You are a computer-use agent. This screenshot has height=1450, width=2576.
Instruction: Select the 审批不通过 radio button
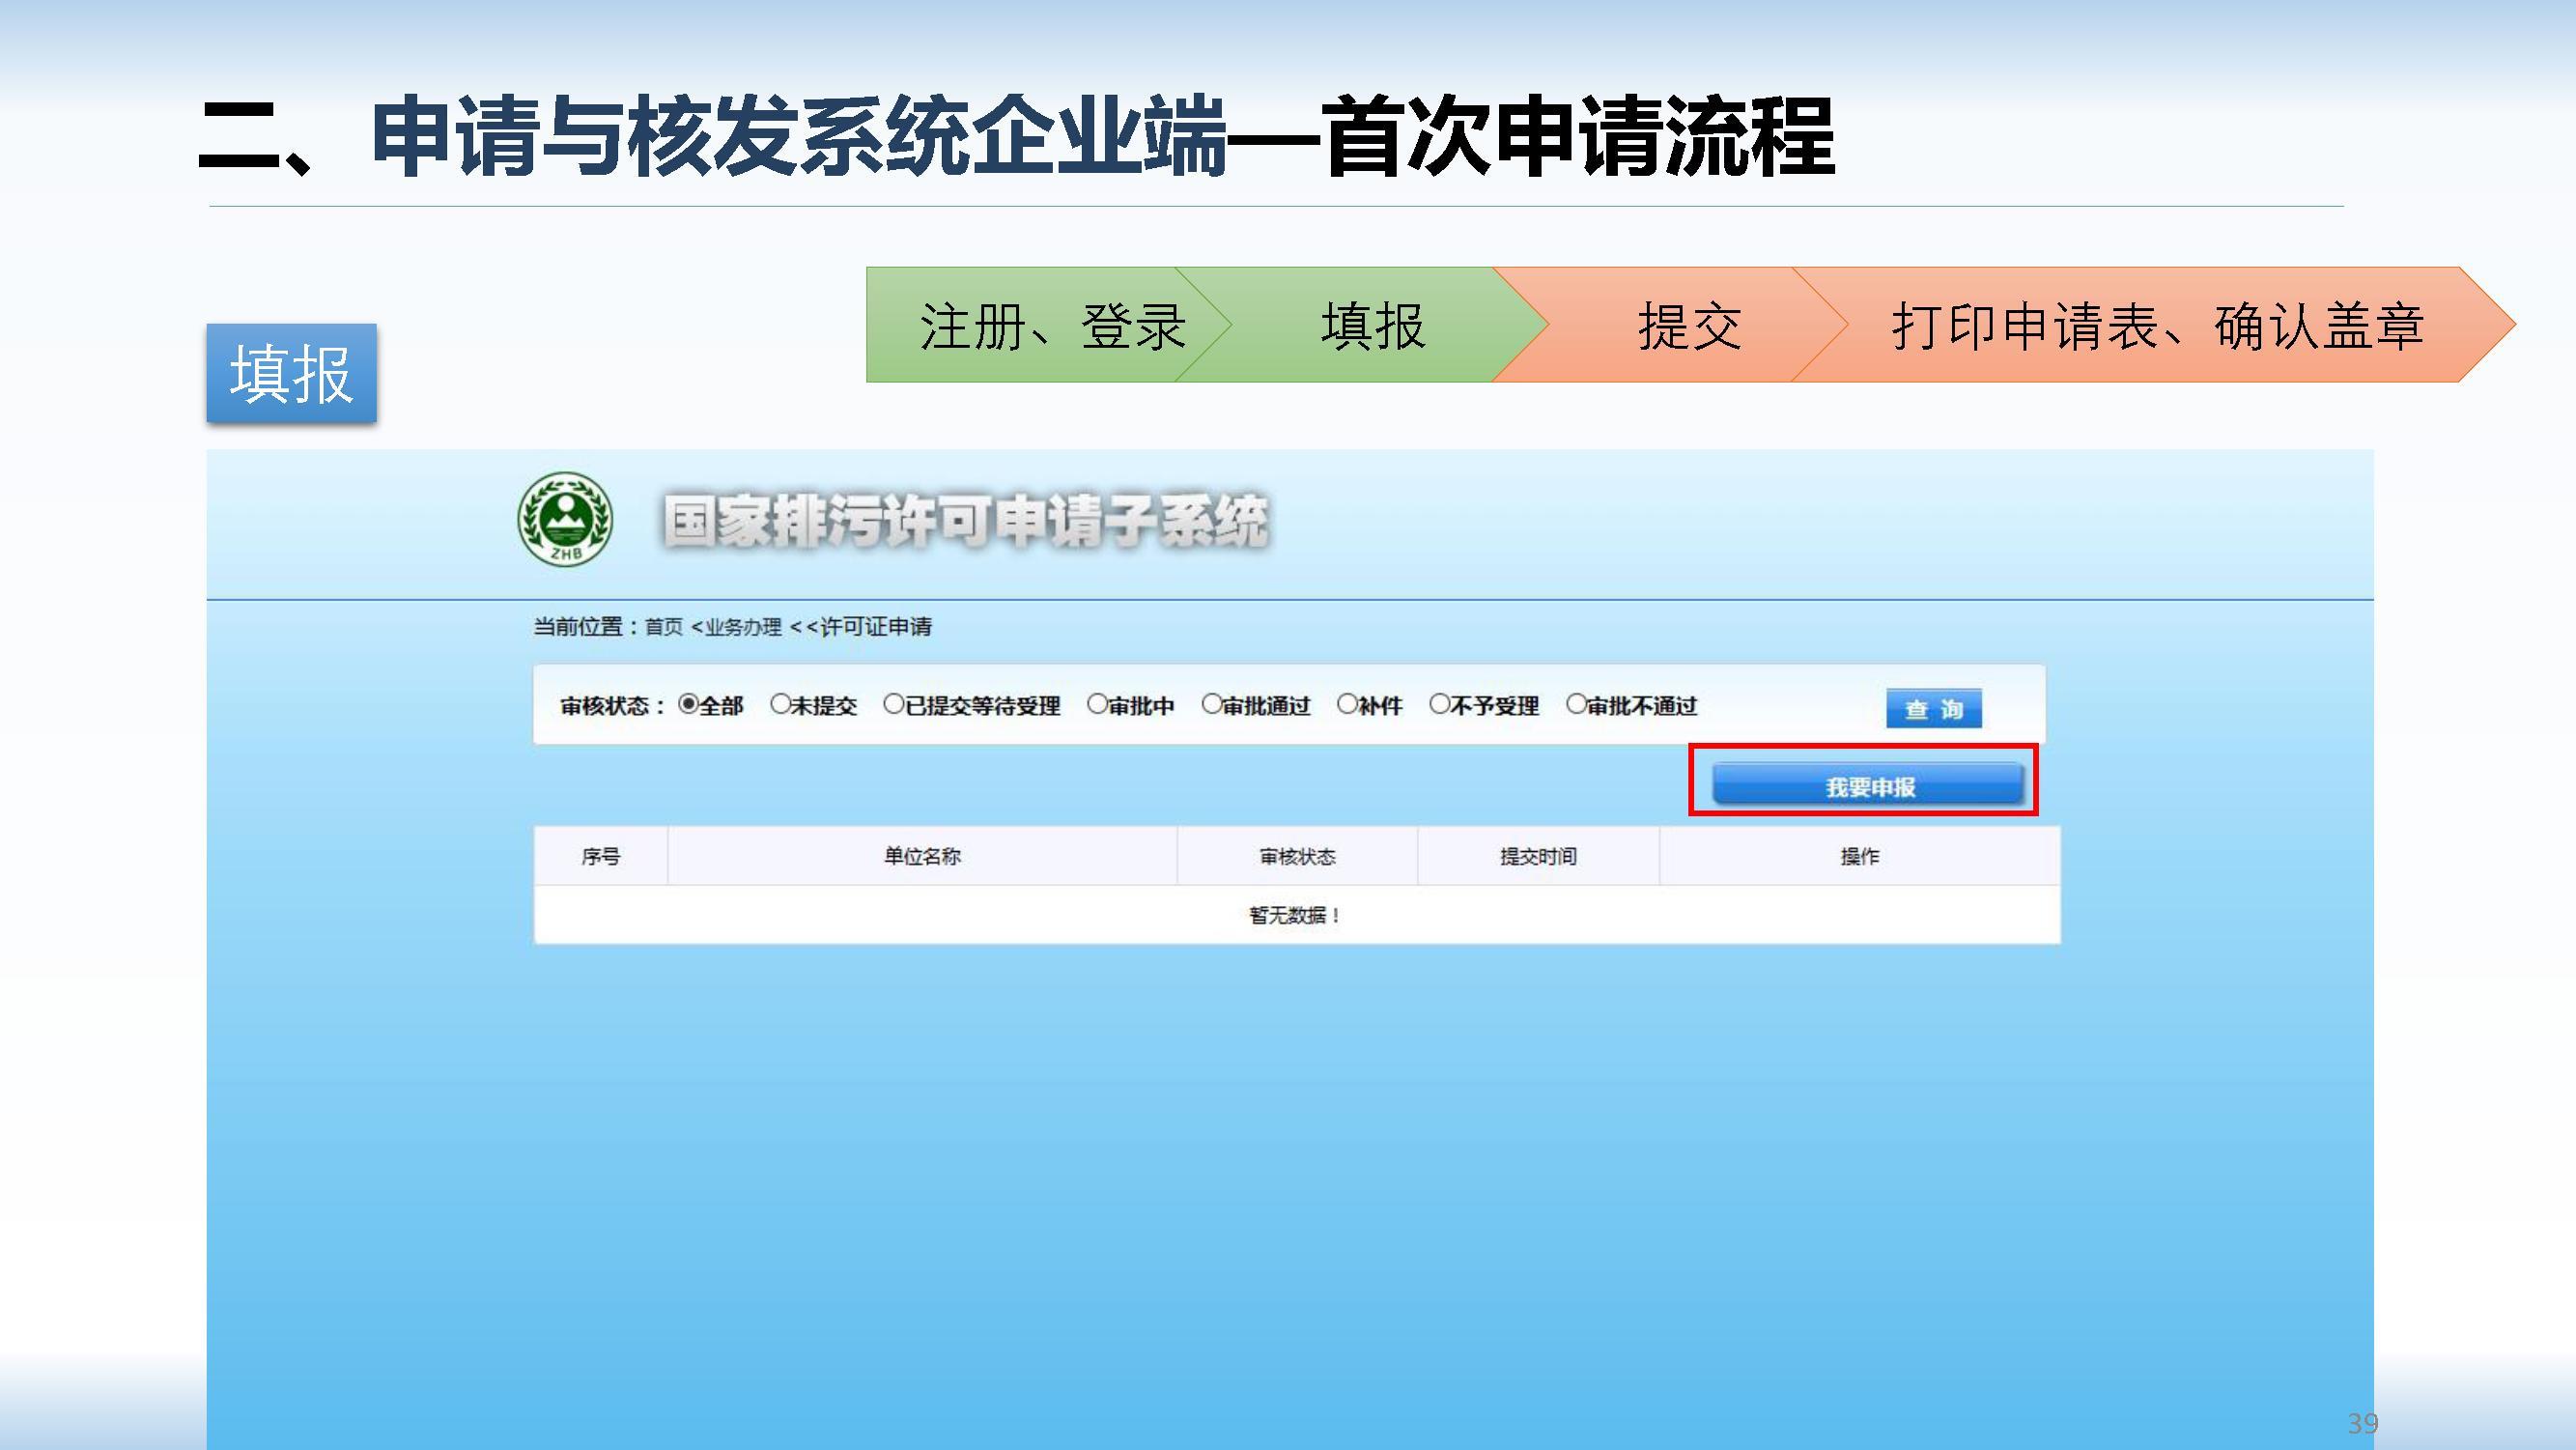[1576, 704]
